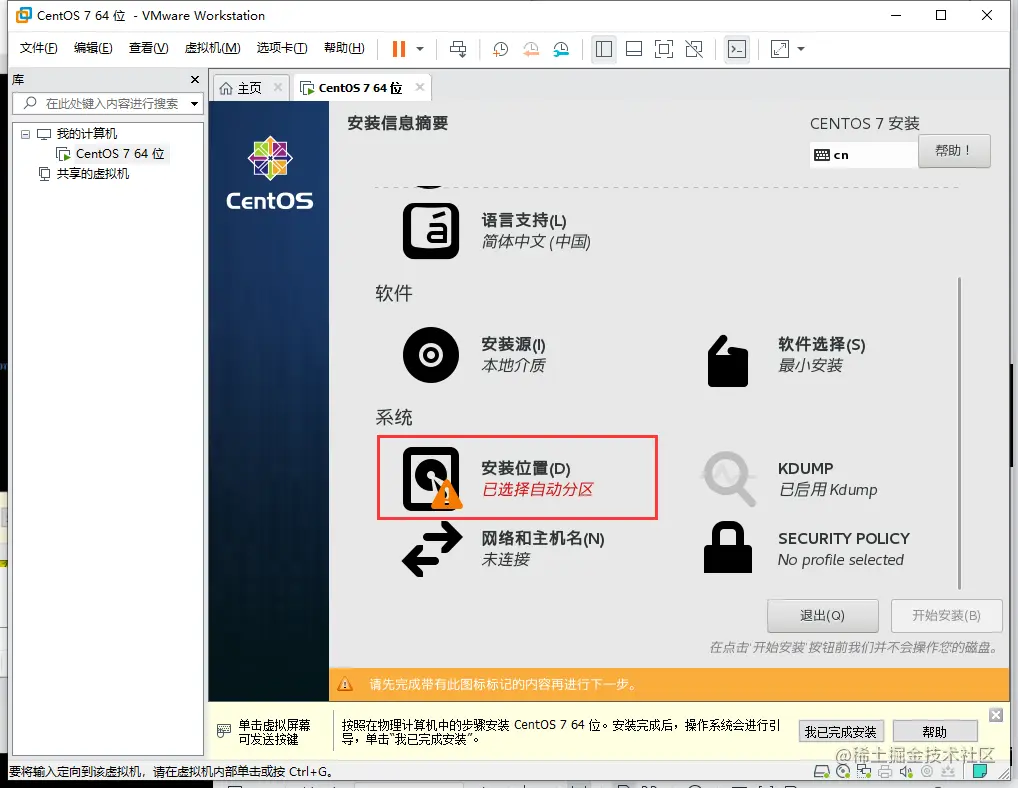Toggle the library sidebar view icon
Screen dimensions: 1018x788
coord(604,49)
